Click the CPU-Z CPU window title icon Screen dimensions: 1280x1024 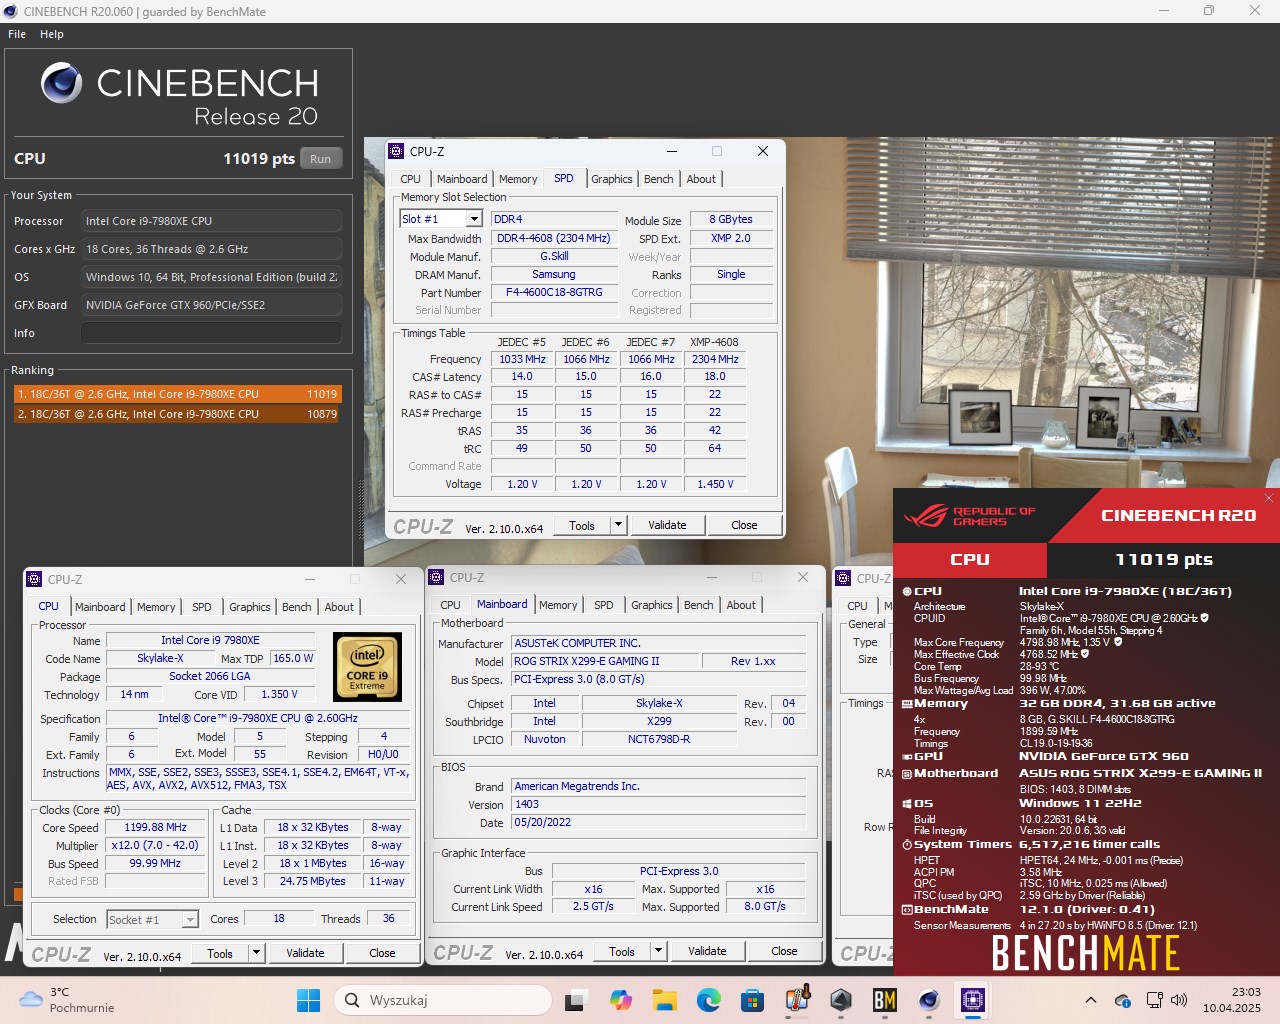[34, 579]
